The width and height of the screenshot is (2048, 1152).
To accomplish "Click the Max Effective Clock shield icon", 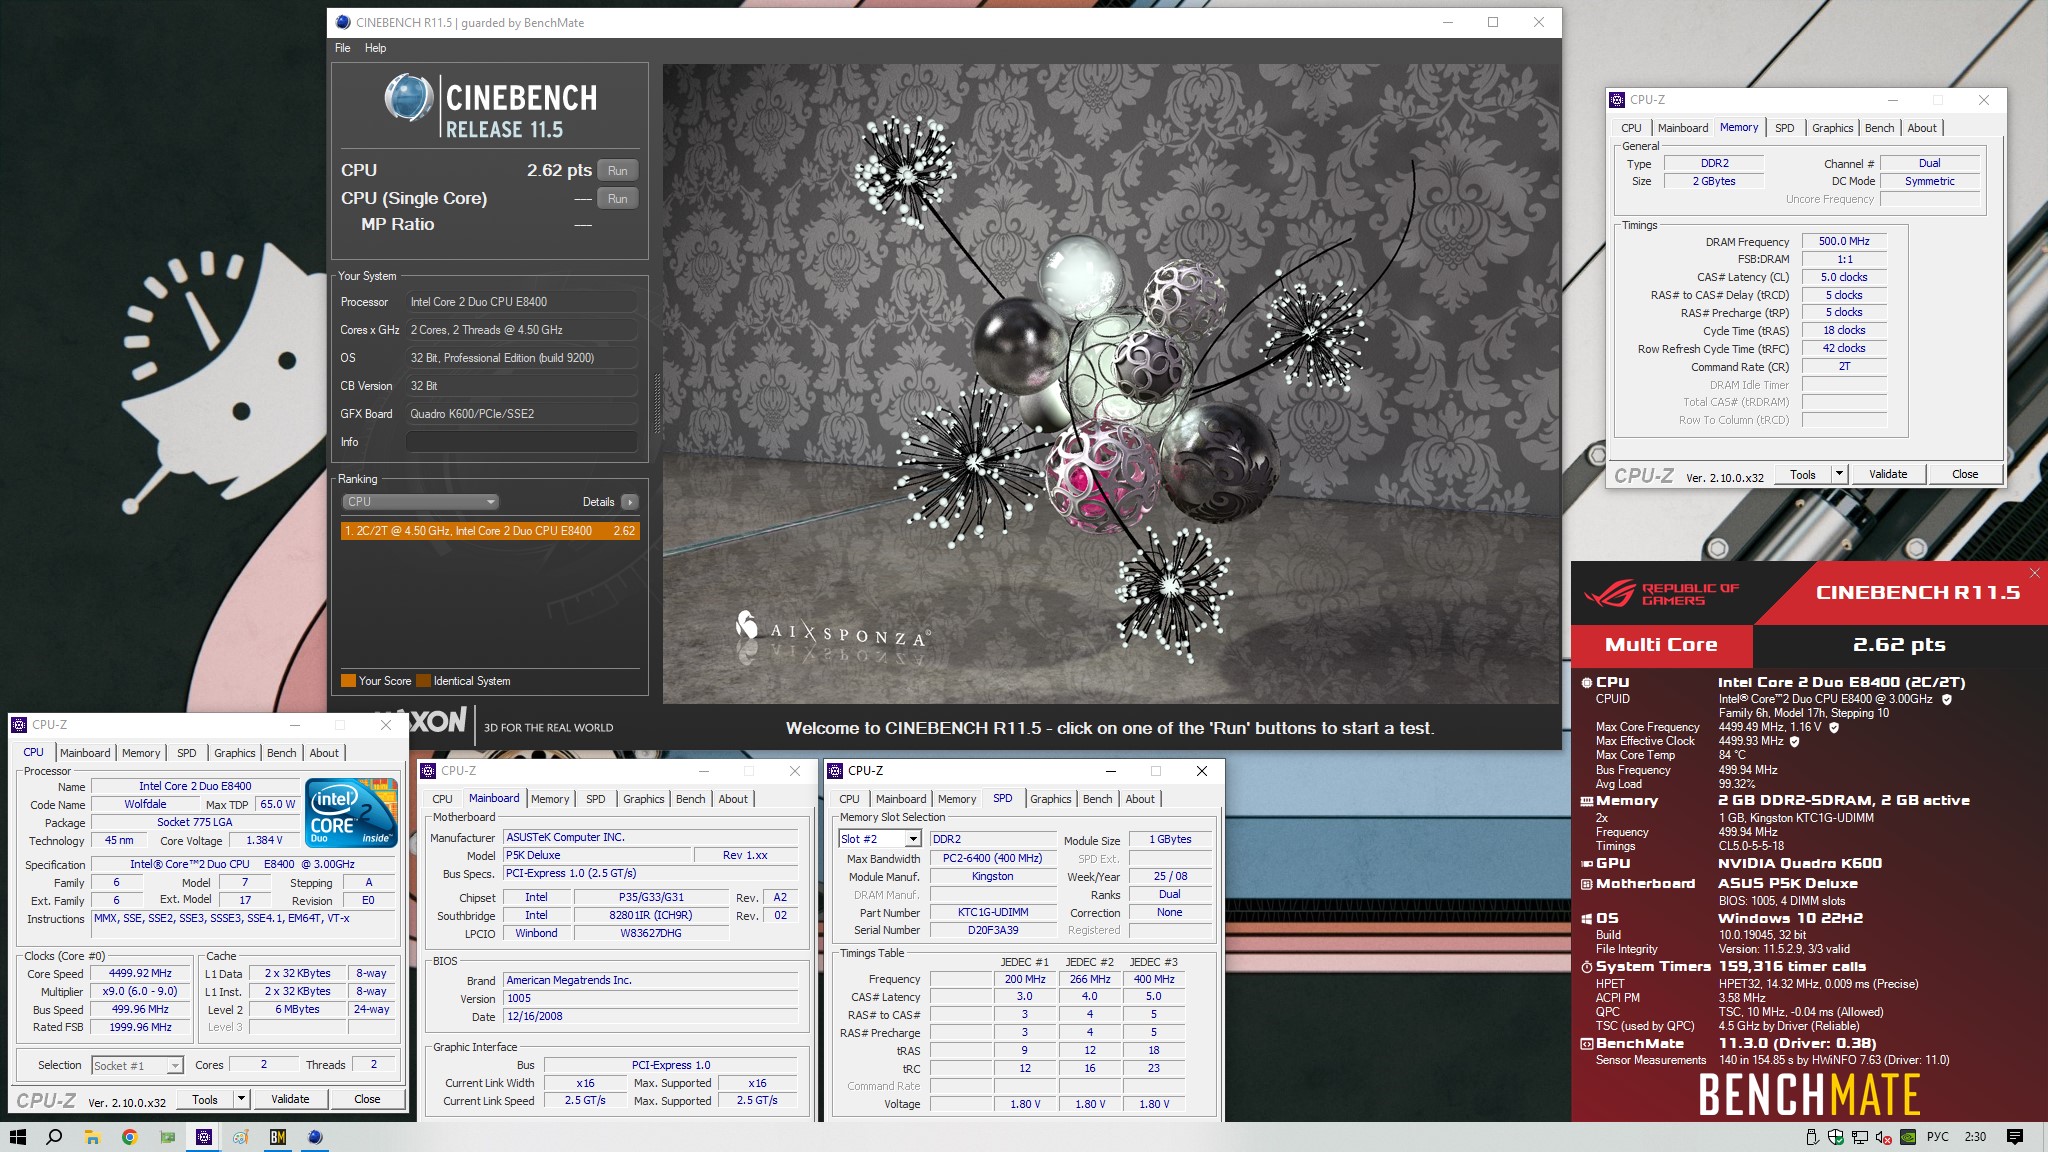I will (1795, 741).
